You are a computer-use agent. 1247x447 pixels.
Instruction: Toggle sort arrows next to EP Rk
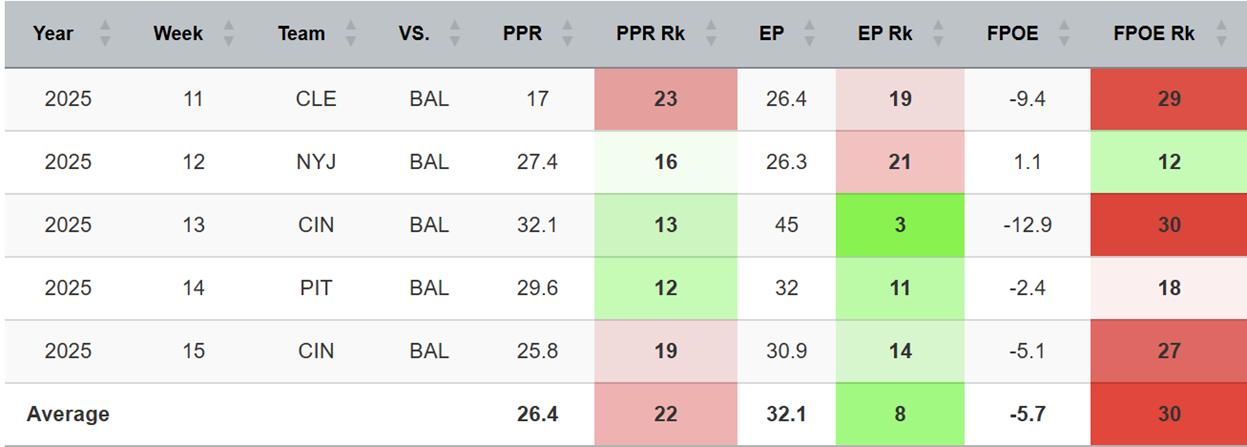coord(937,34)
